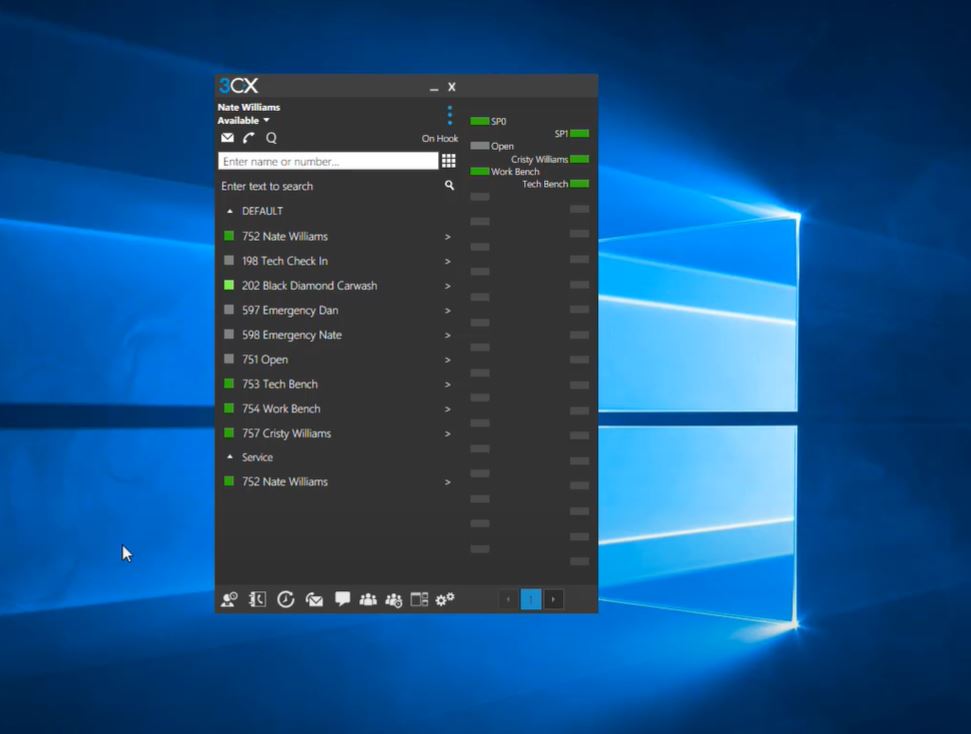Click the phone handset call icon
971x734 pixels.
point(249,138)
